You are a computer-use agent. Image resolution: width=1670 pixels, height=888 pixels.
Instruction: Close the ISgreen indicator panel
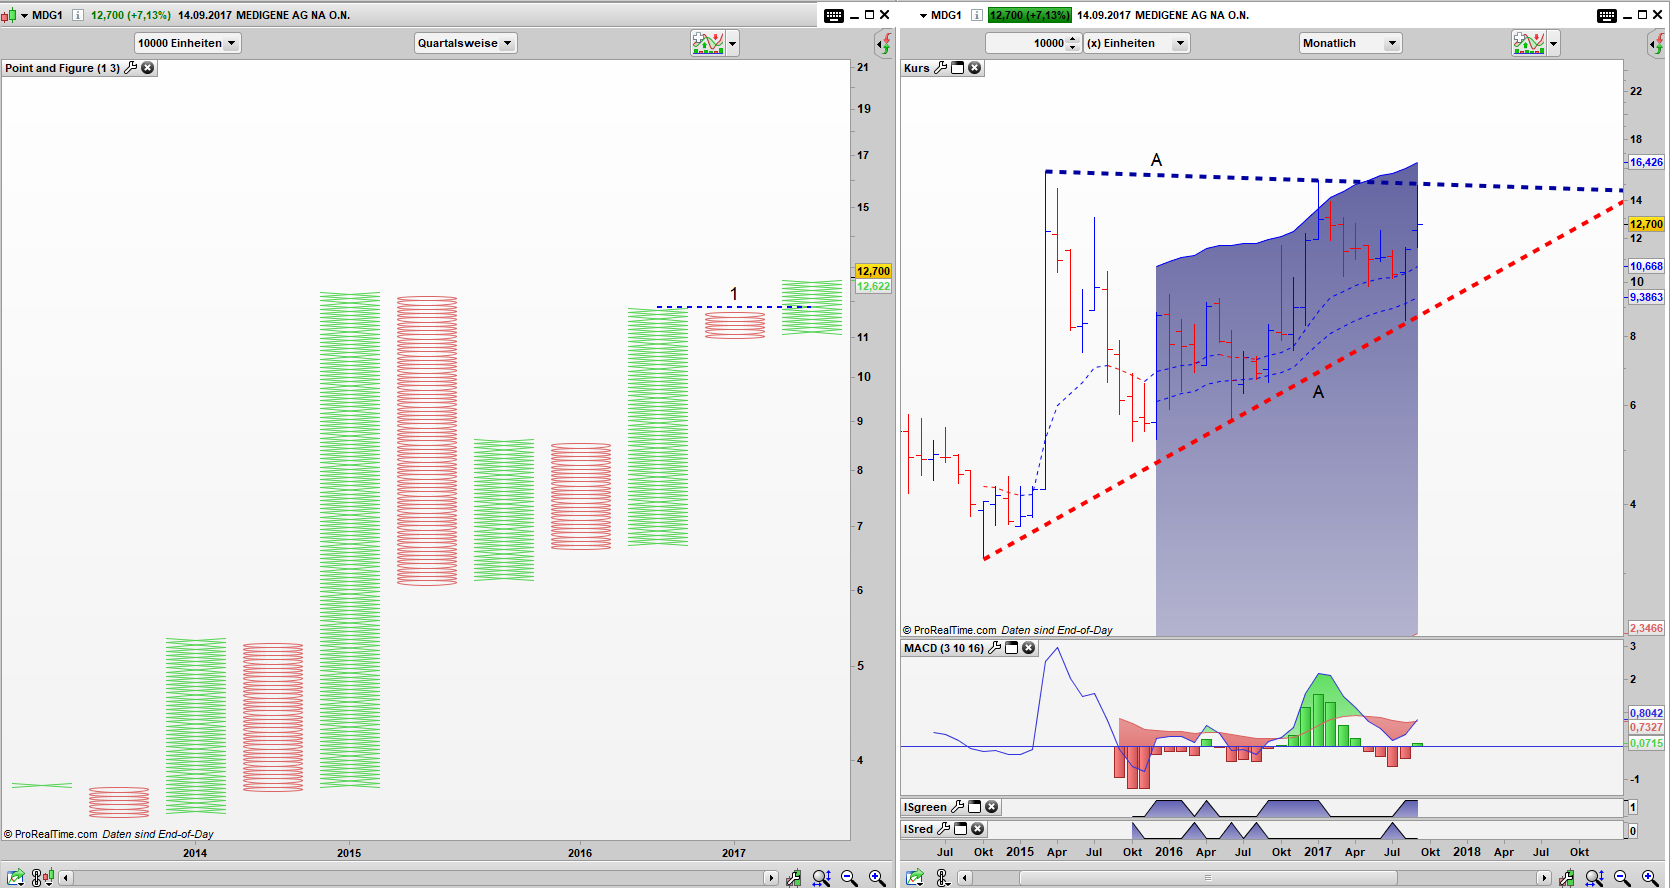pos(991,807)
